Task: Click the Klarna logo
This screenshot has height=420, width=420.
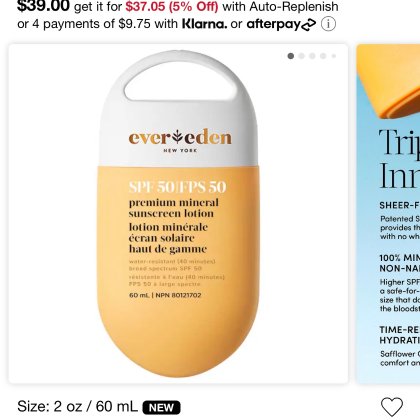Action: point(204,24)
